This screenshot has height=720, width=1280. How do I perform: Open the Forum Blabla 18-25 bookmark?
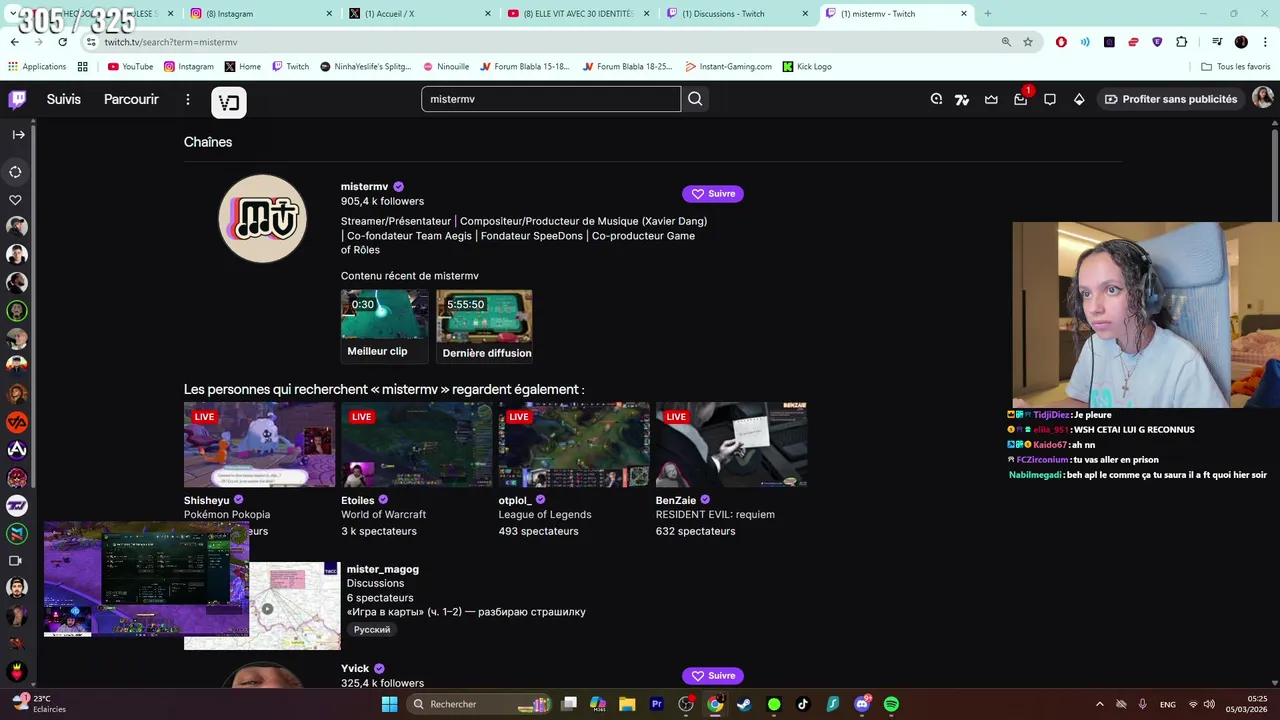(627, 67)
